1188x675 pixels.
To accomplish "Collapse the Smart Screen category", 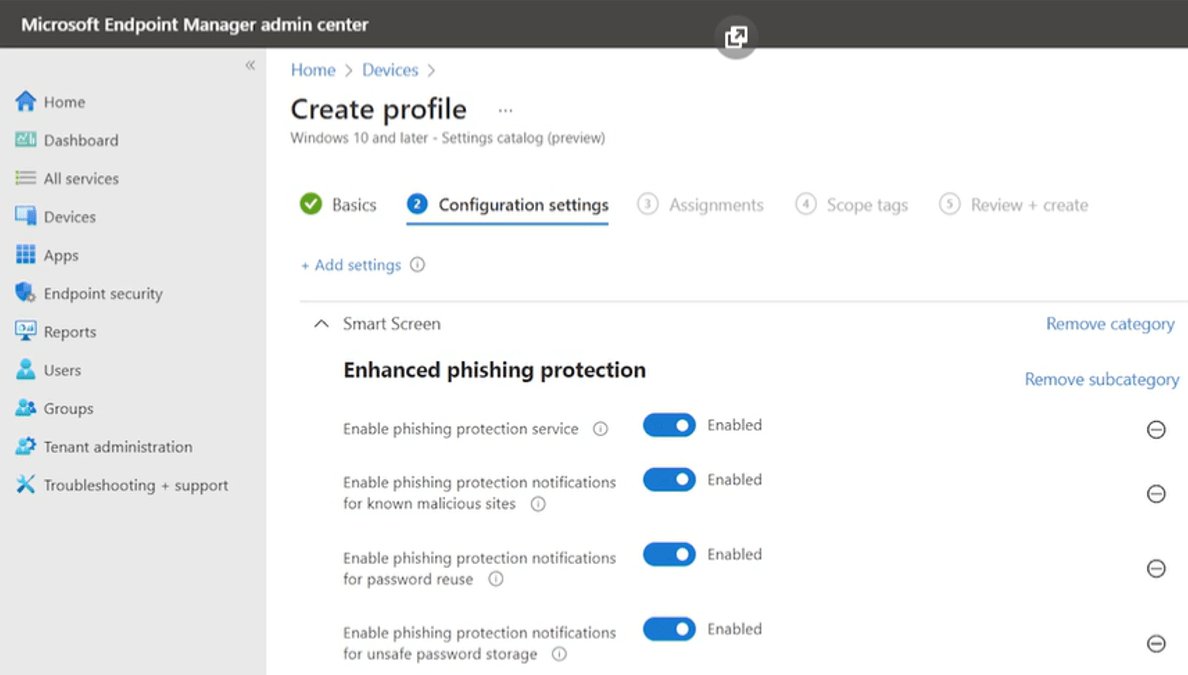I will 321,323.
